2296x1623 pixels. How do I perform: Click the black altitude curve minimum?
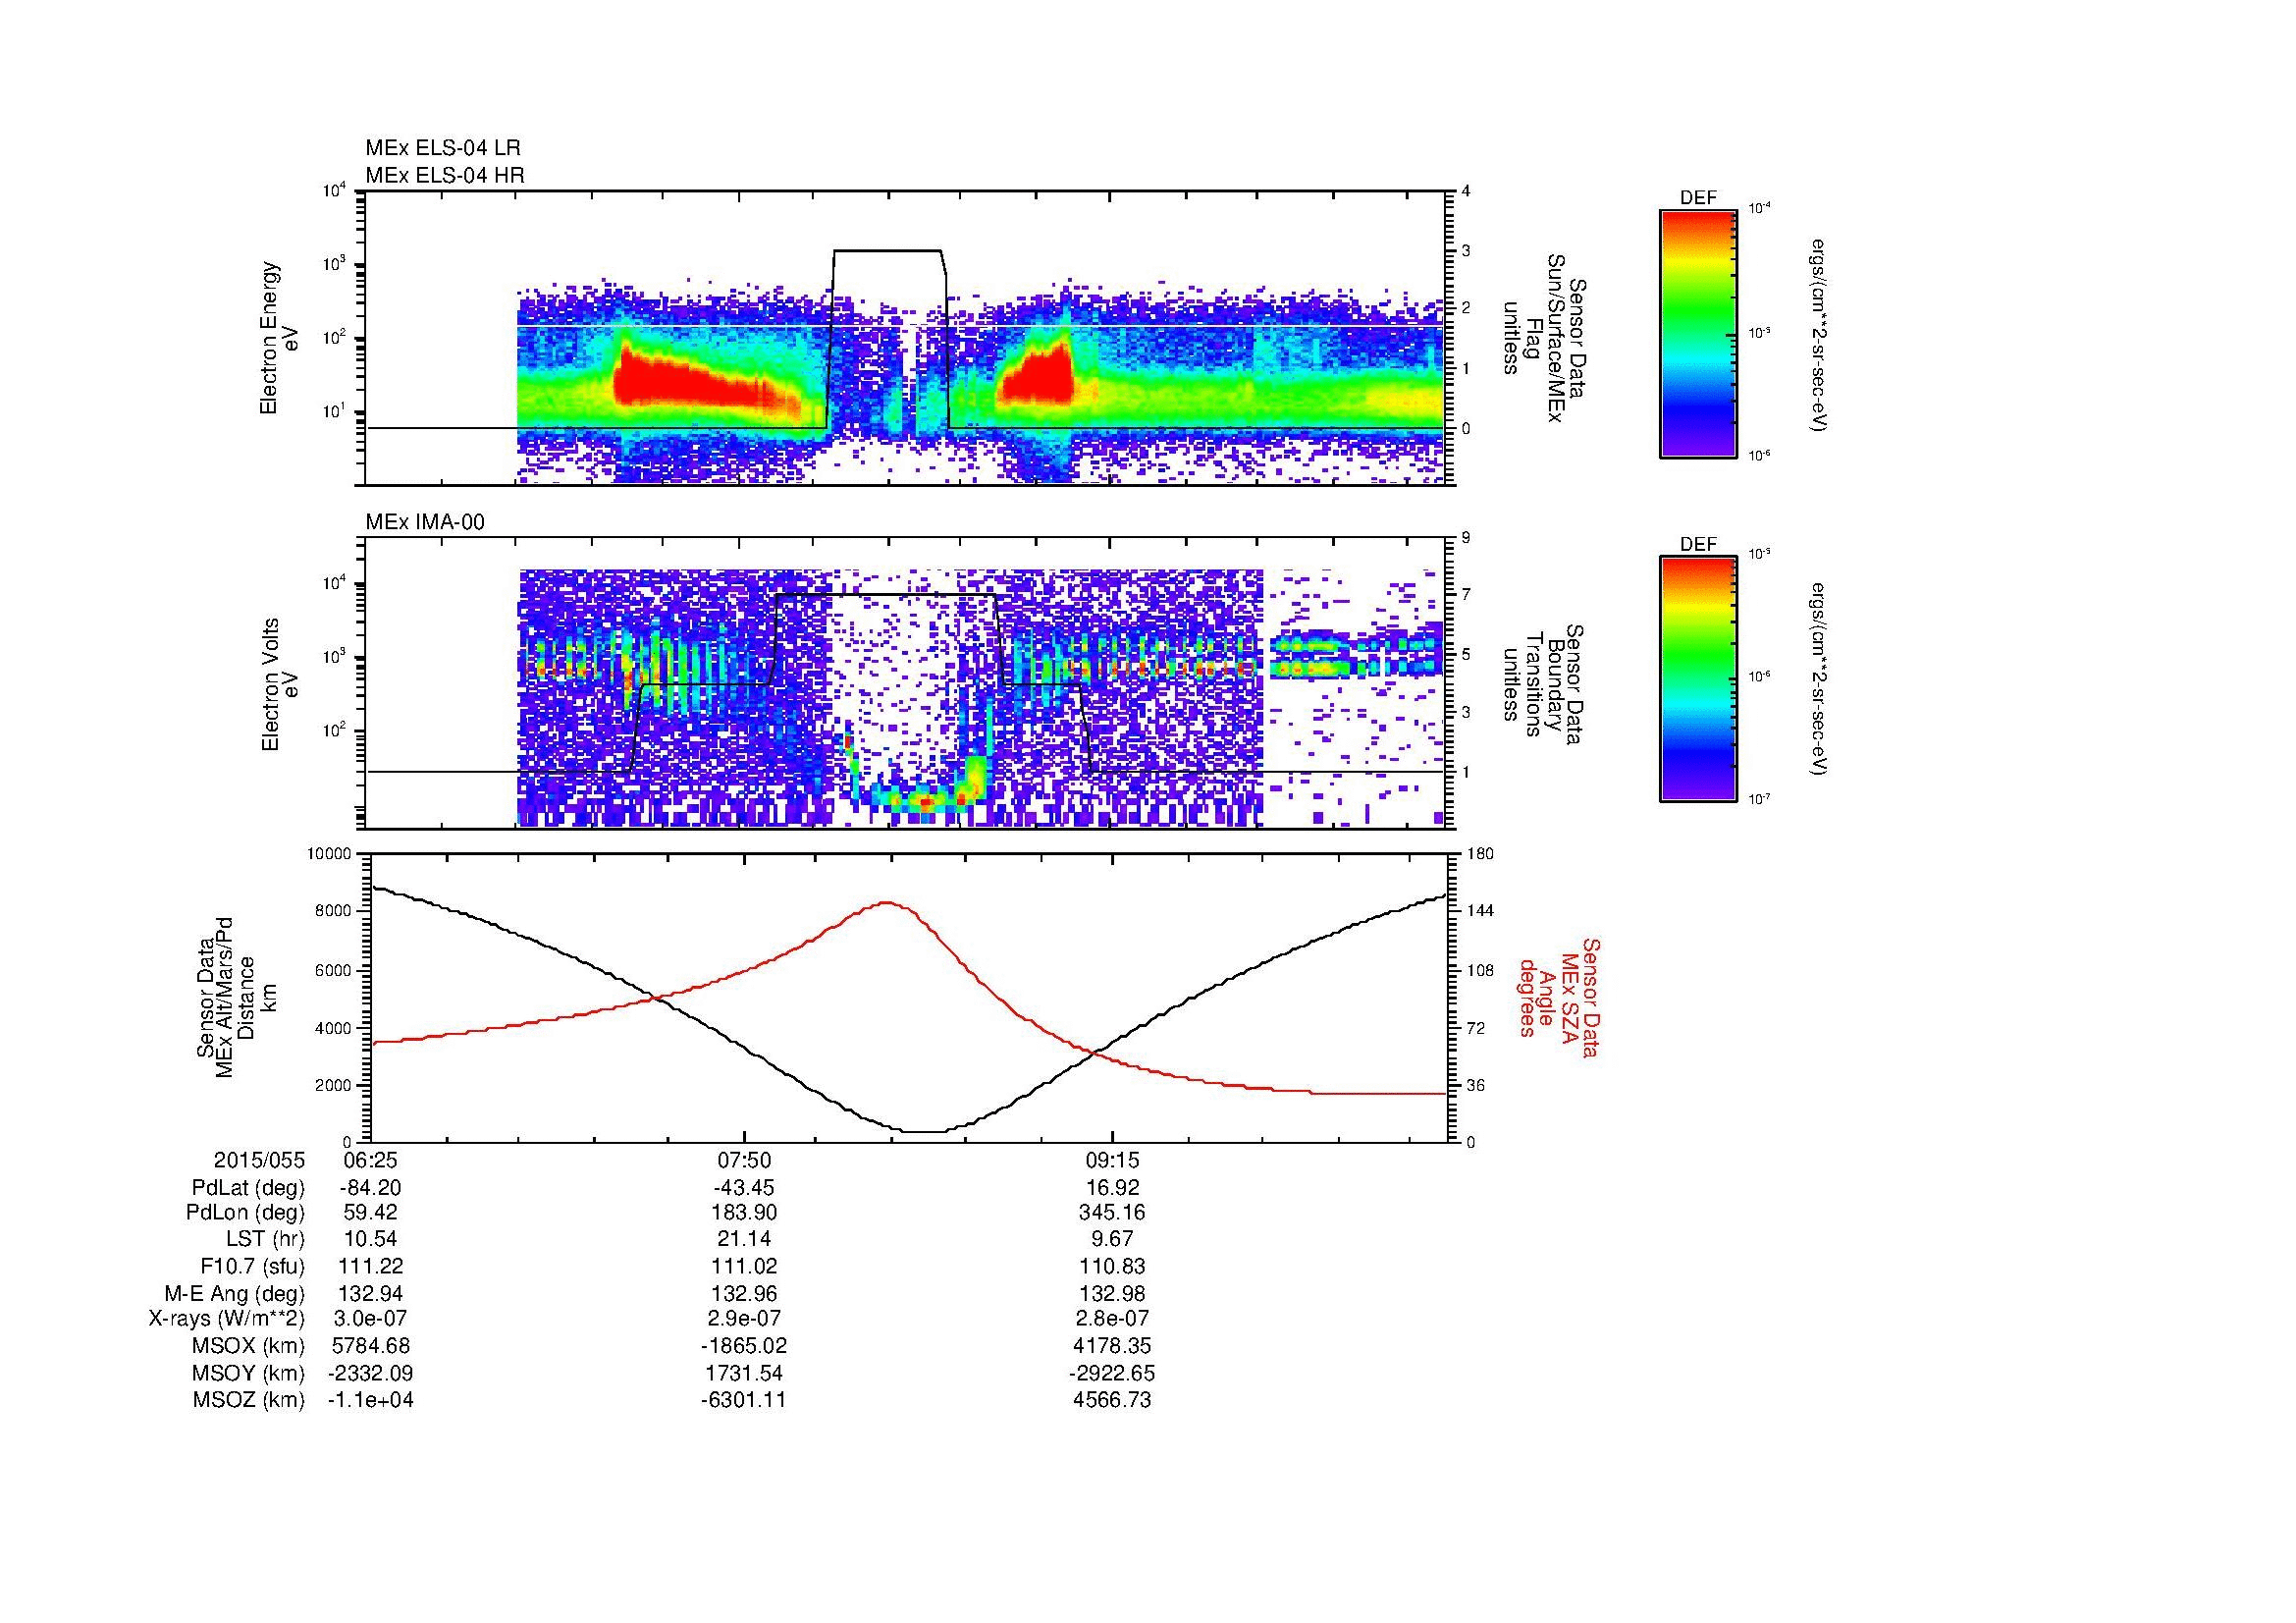[x=925, y=1132]
